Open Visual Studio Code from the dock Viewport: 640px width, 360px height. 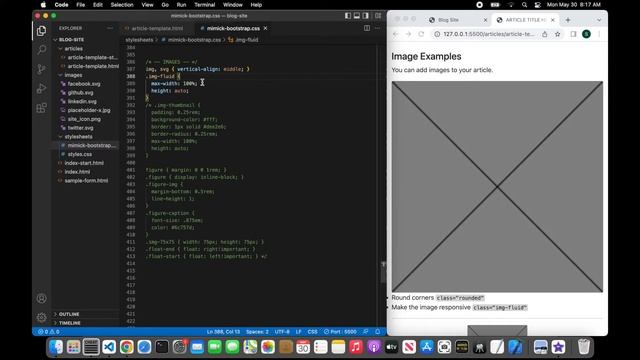tap(109, 347)
